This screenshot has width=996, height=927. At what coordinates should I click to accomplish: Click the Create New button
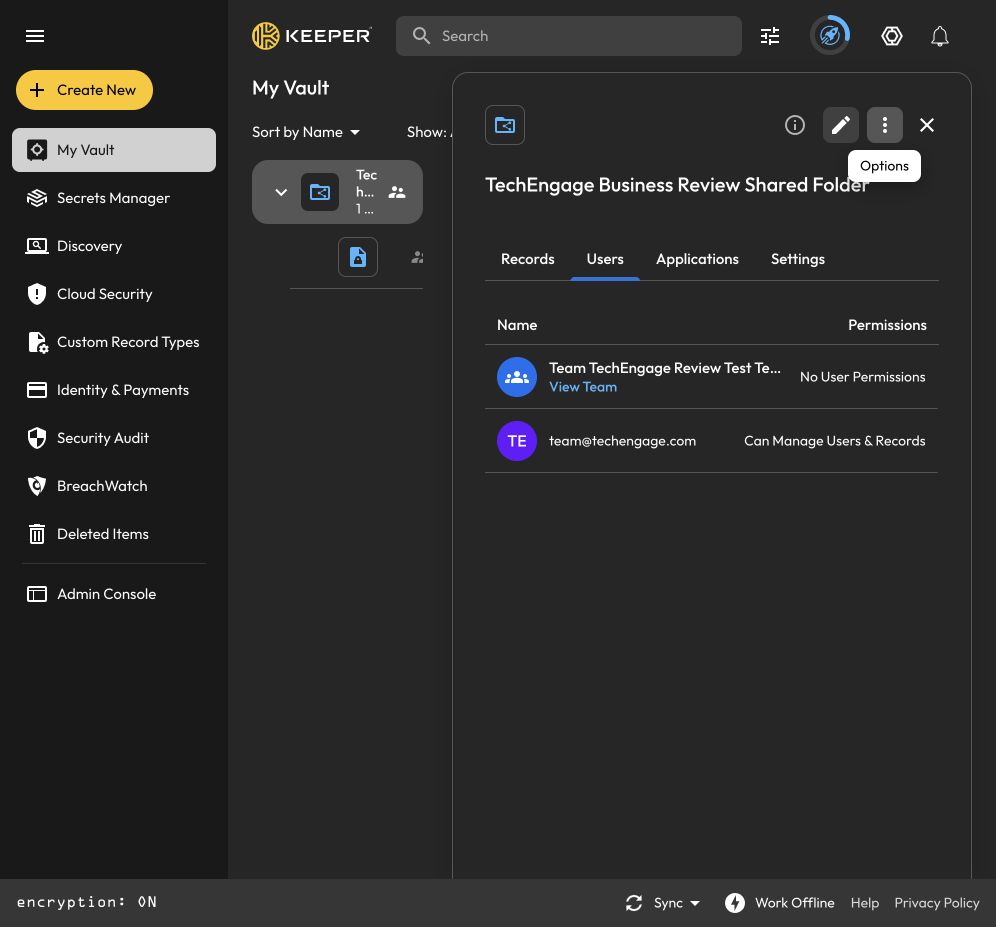[x=84, y=90]
